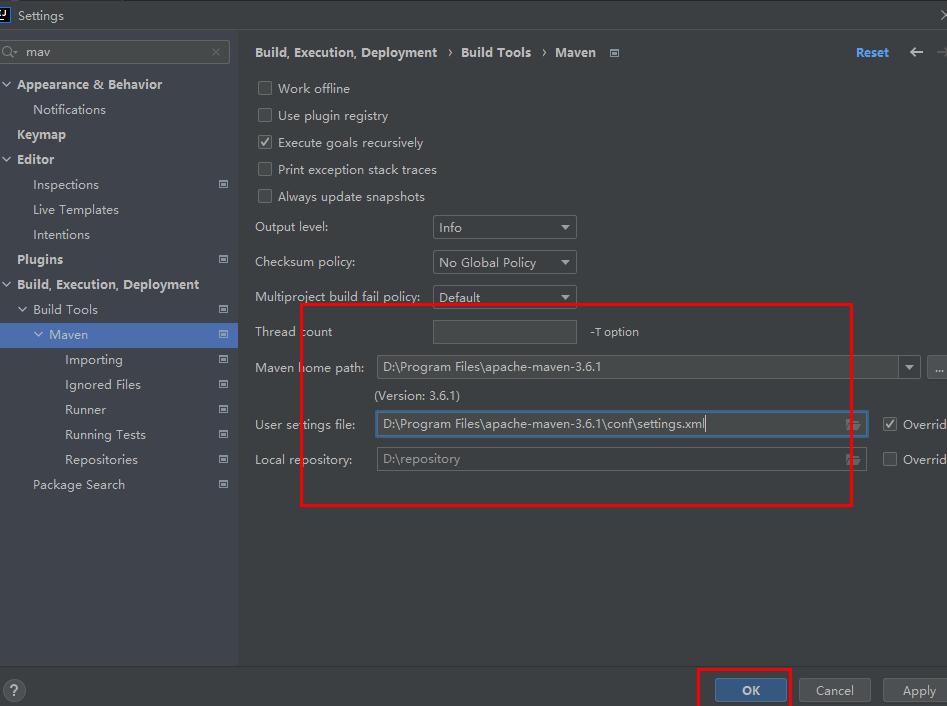
Task: Open Checksum policy dropdown
Action: (x=505, y=262)
